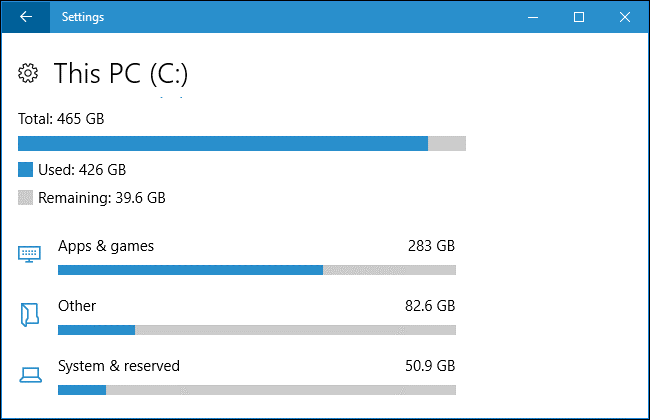Click the Other folder icon
This screenshot has width=650, height=420.
(x=30, y=315)
